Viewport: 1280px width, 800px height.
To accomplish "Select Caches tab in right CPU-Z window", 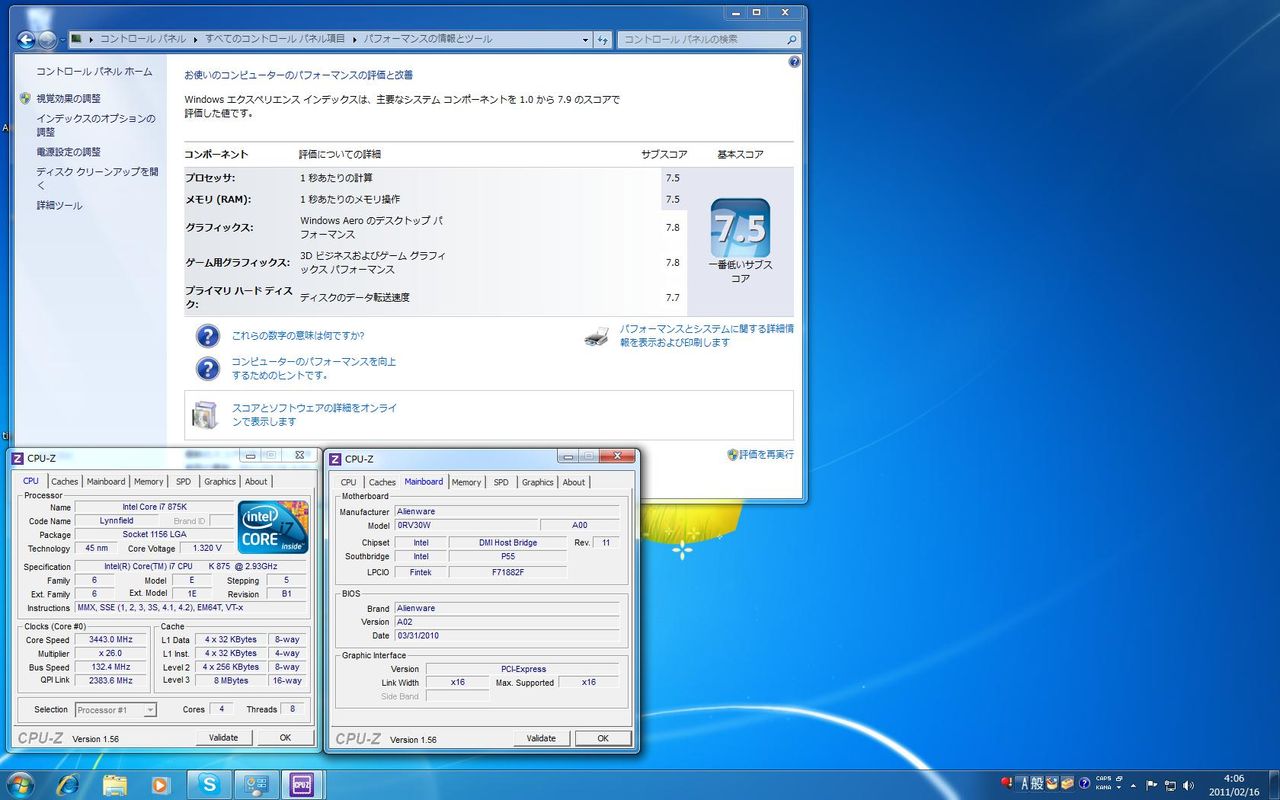I will click(382, 482).
